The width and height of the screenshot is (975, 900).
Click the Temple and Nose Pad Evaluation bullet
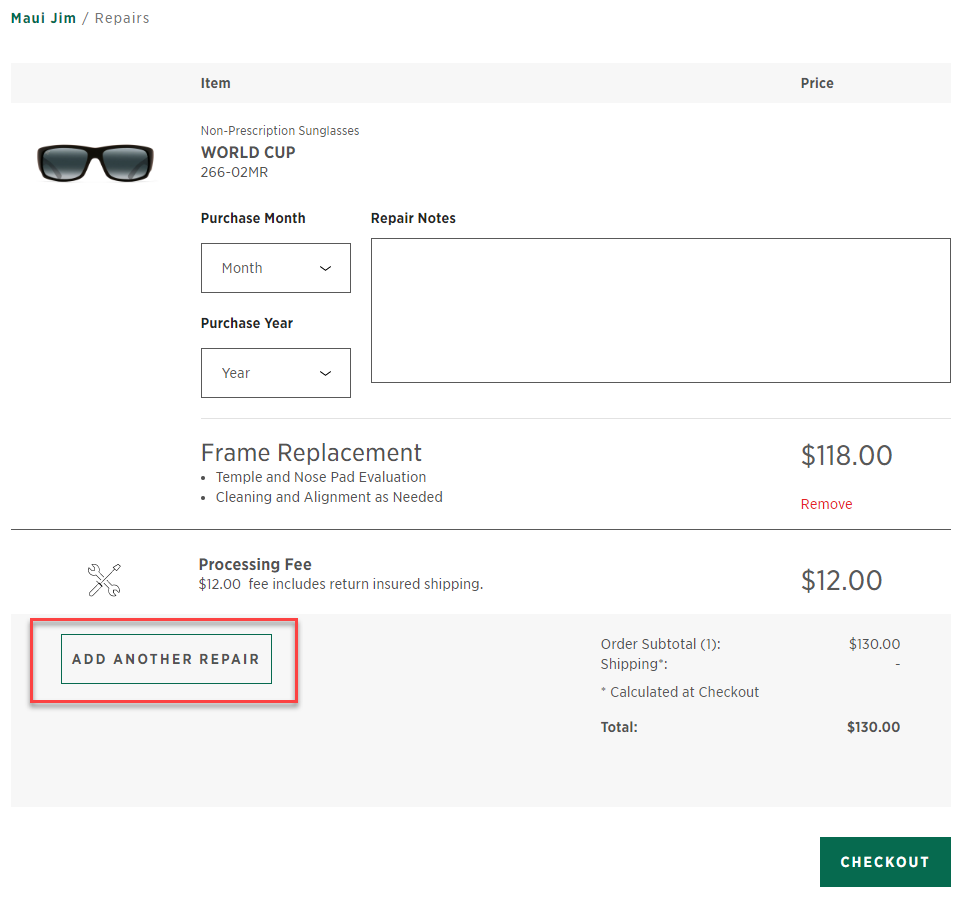321,477
